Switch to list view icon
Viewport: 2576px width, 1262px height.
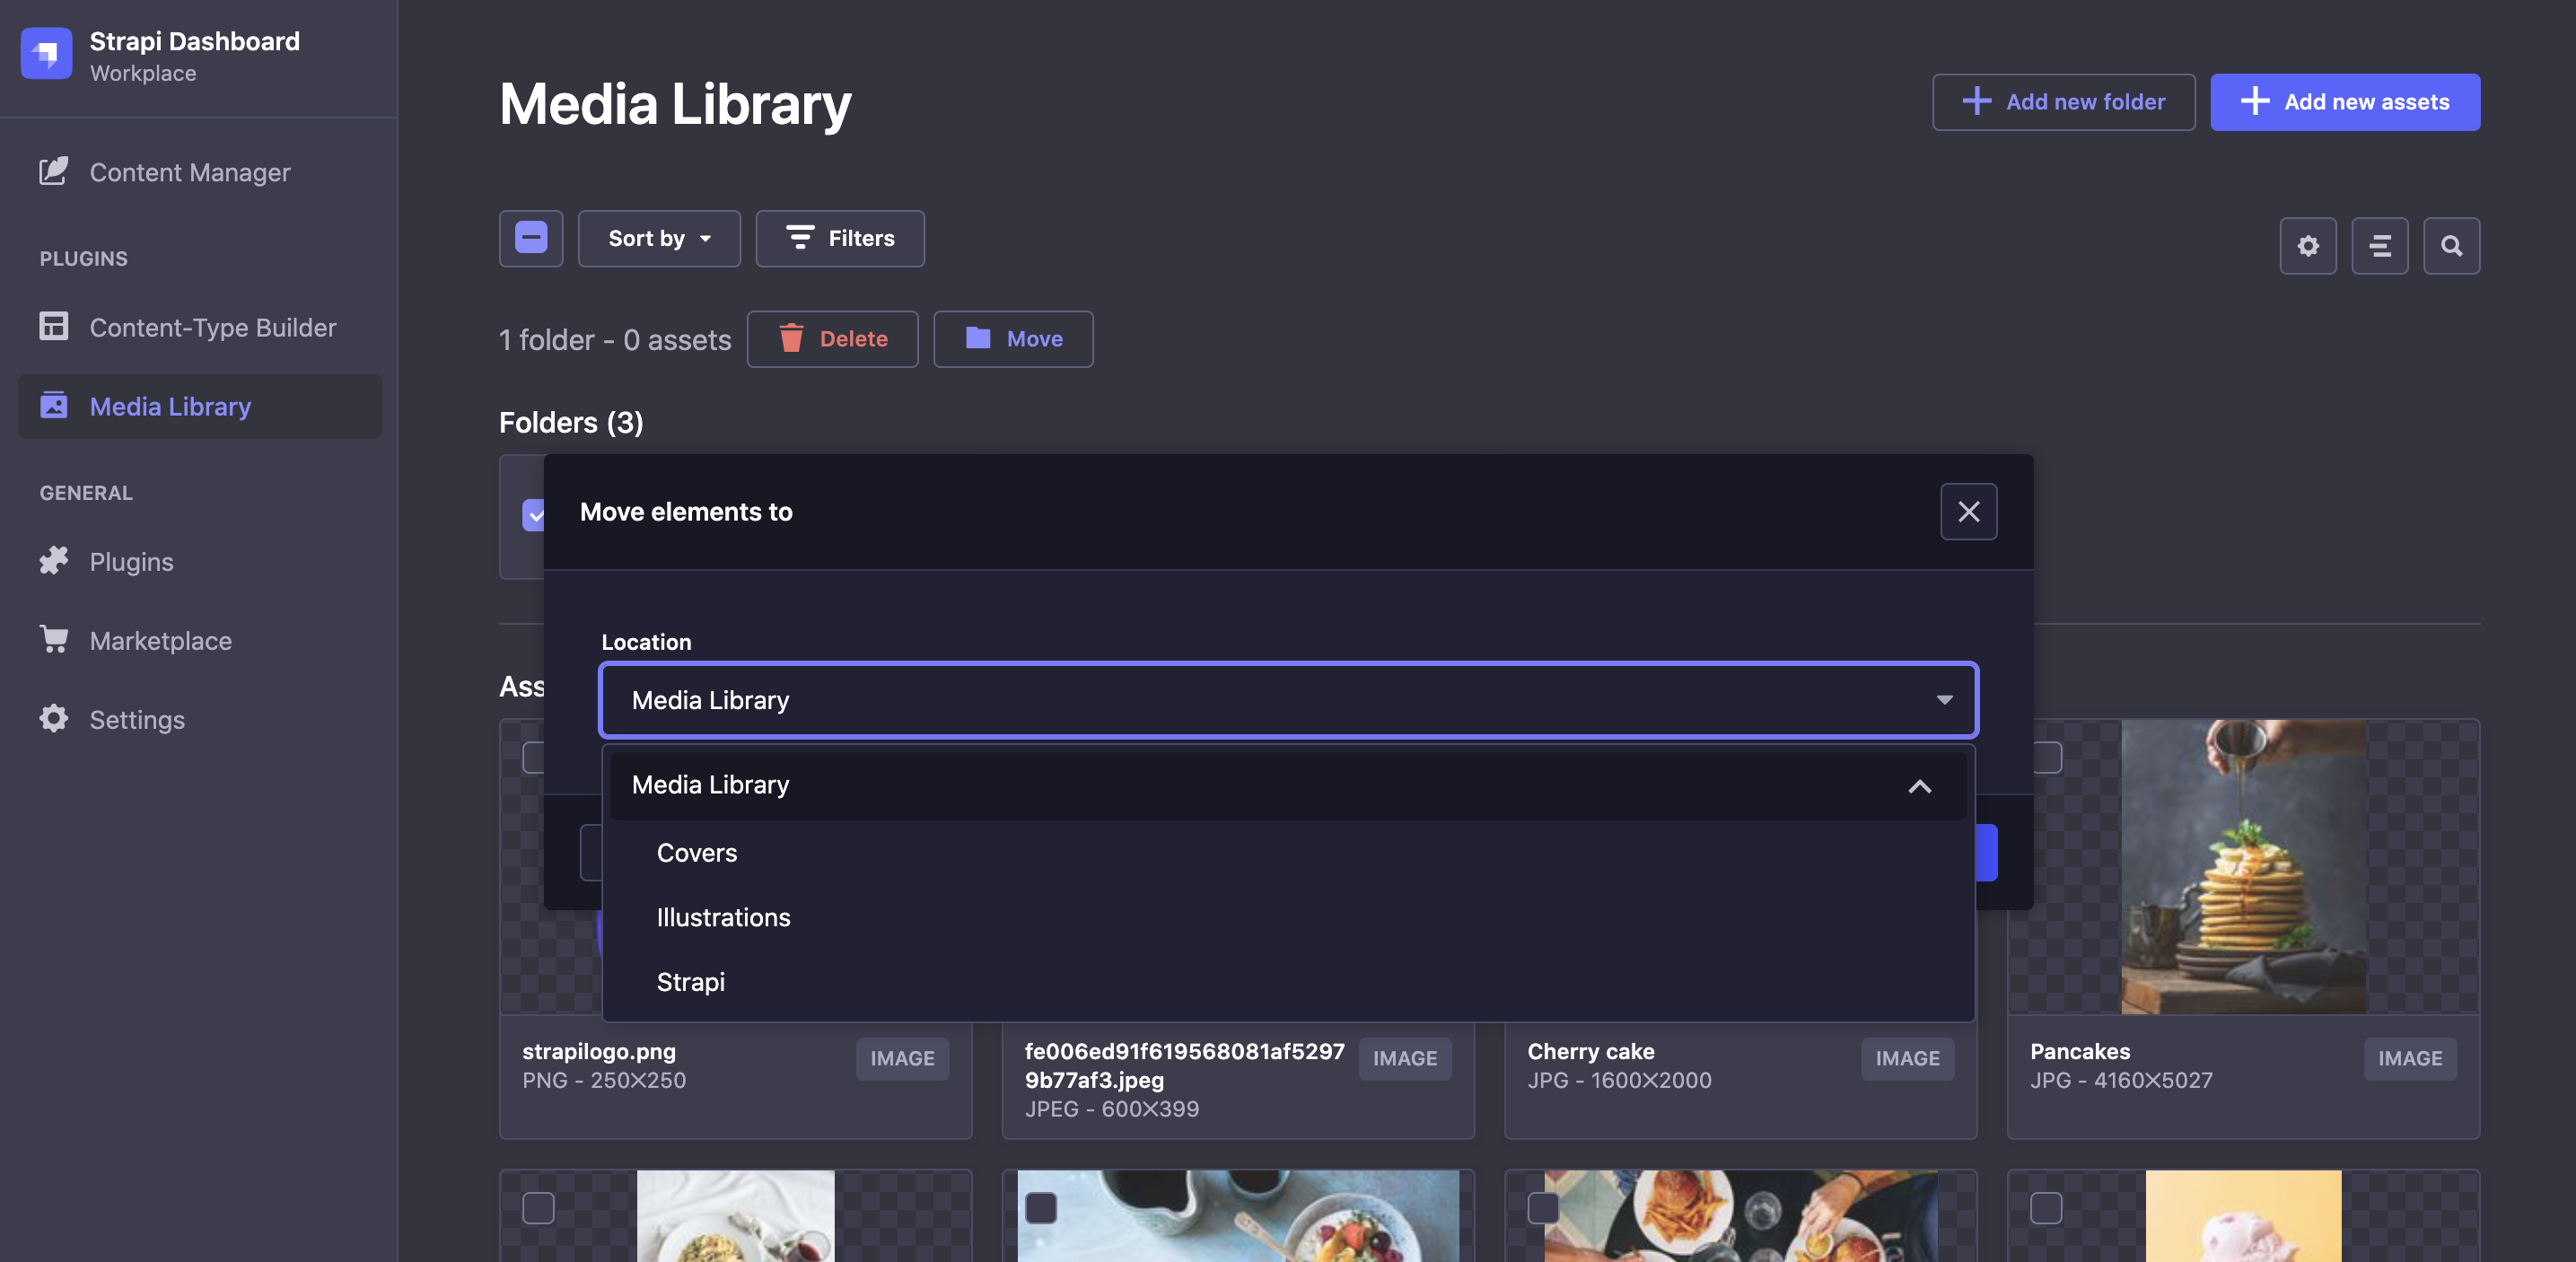tap(2379, 246)
